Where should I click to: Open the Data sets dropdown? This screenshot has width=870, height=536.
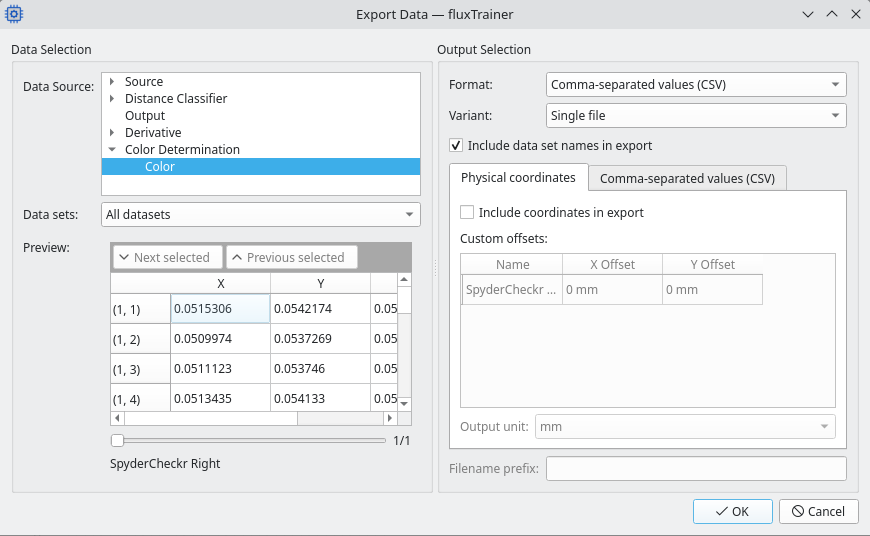(x=261, y=215)
